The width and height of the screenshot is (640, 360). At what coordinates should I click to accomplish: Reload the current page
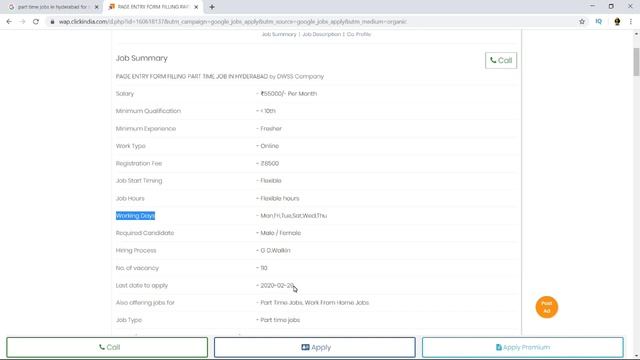point(36,22)
